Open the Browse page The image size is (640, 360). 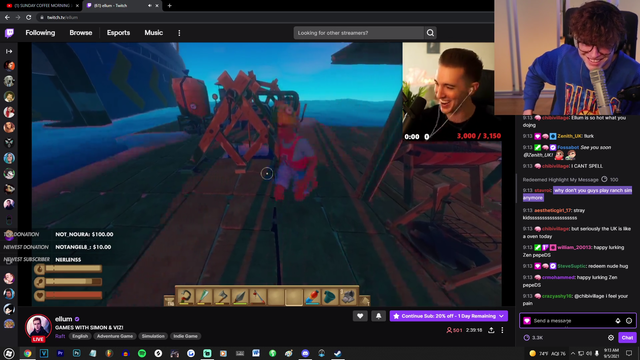click(80, 33)
